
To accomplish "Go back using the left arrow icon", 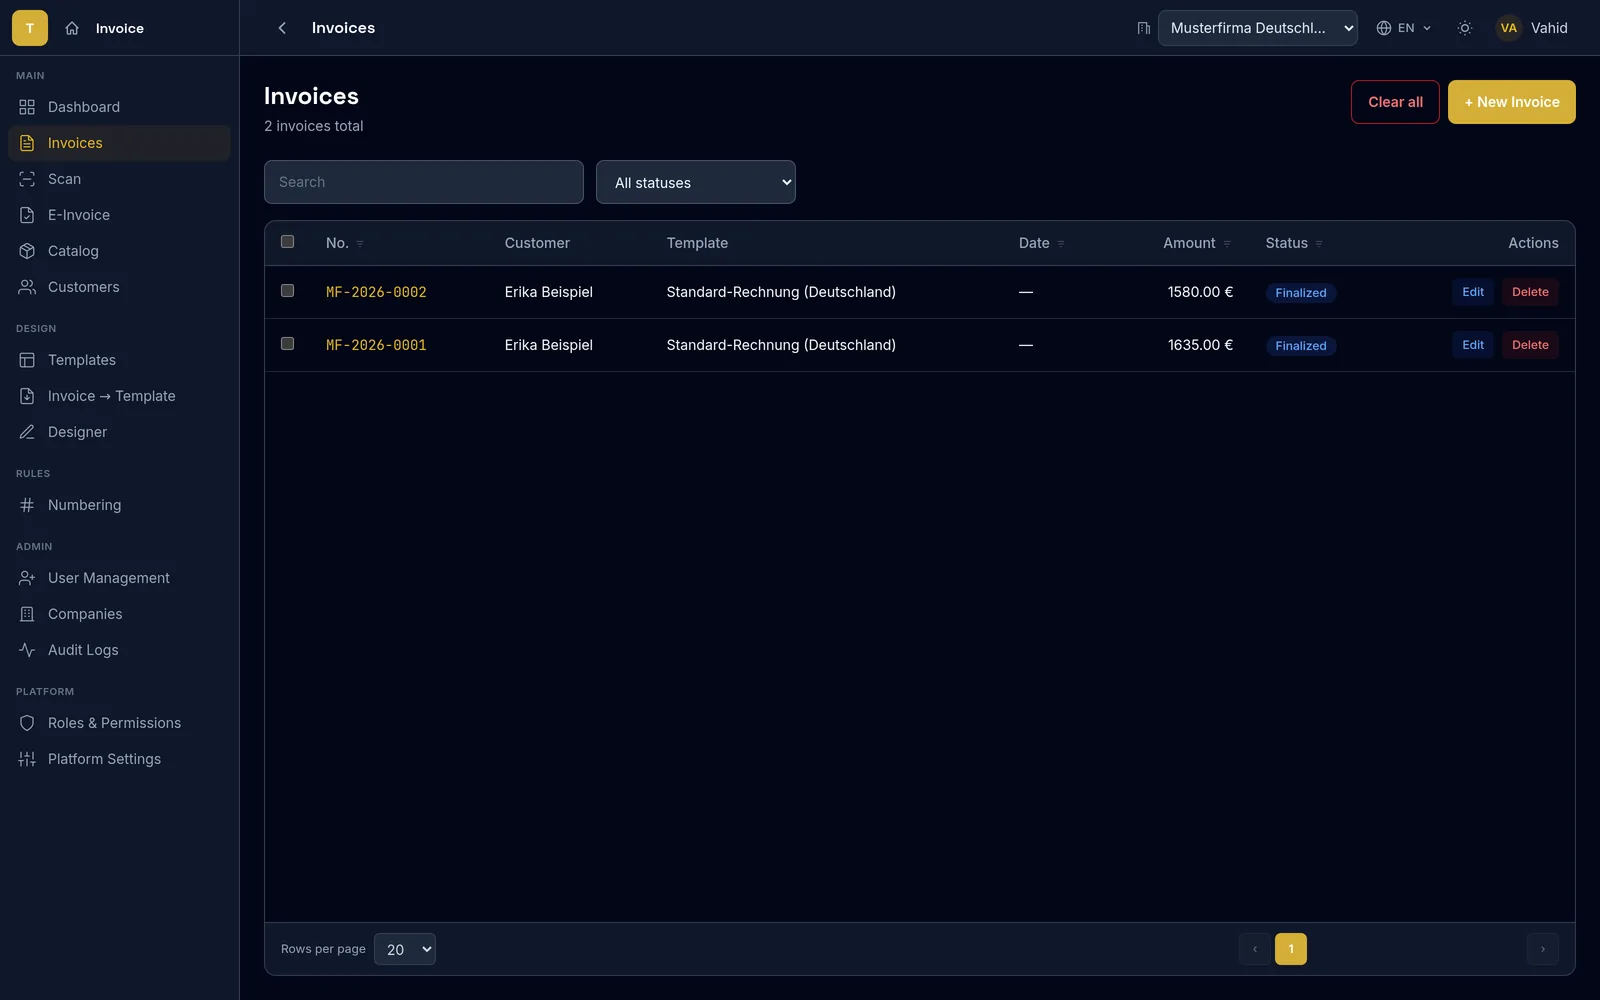I will [x=282, y=28].
